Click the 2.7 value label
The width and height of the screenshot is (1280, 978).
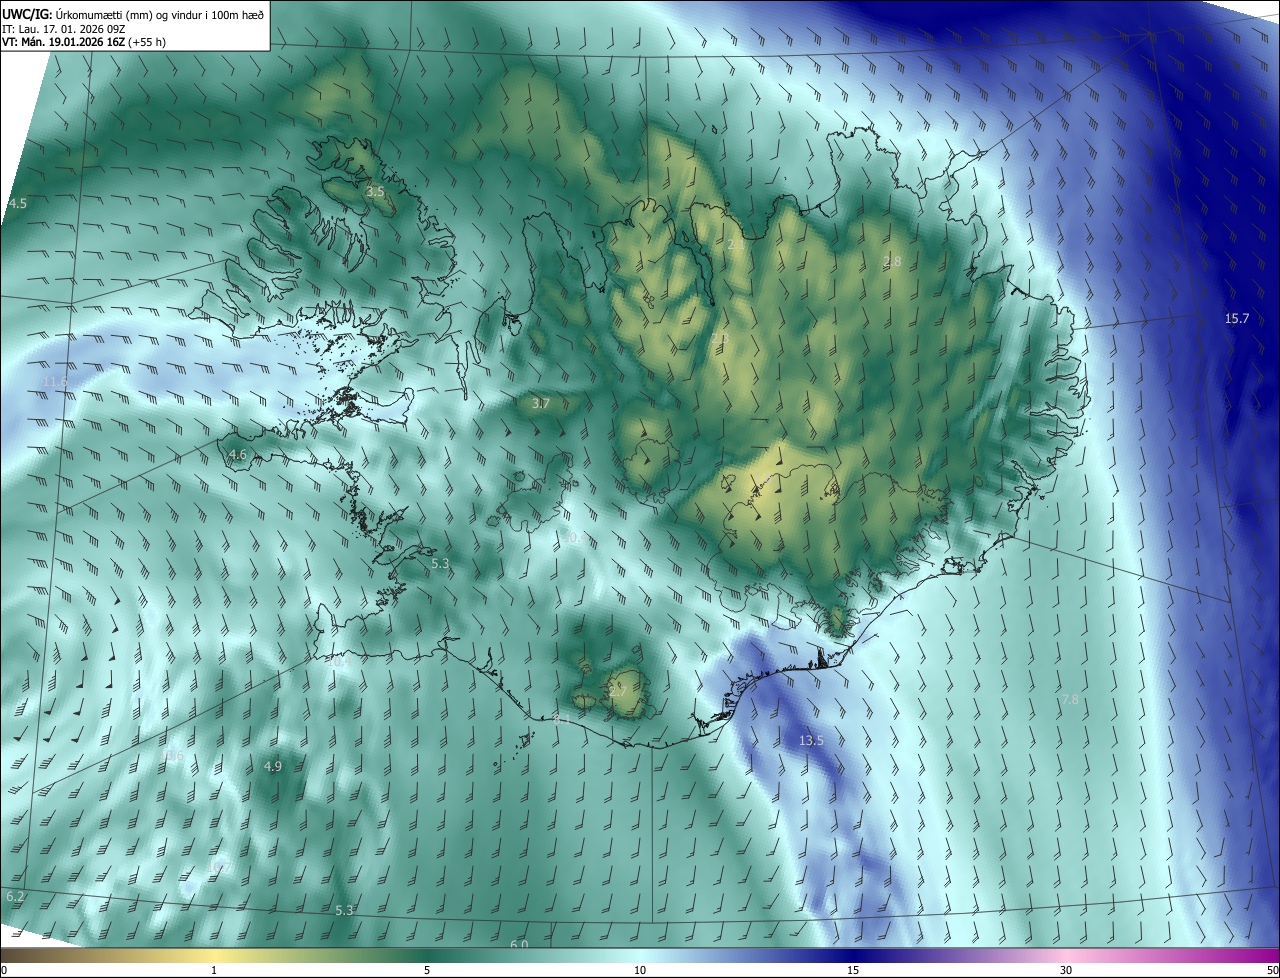(x=617, y=690)
